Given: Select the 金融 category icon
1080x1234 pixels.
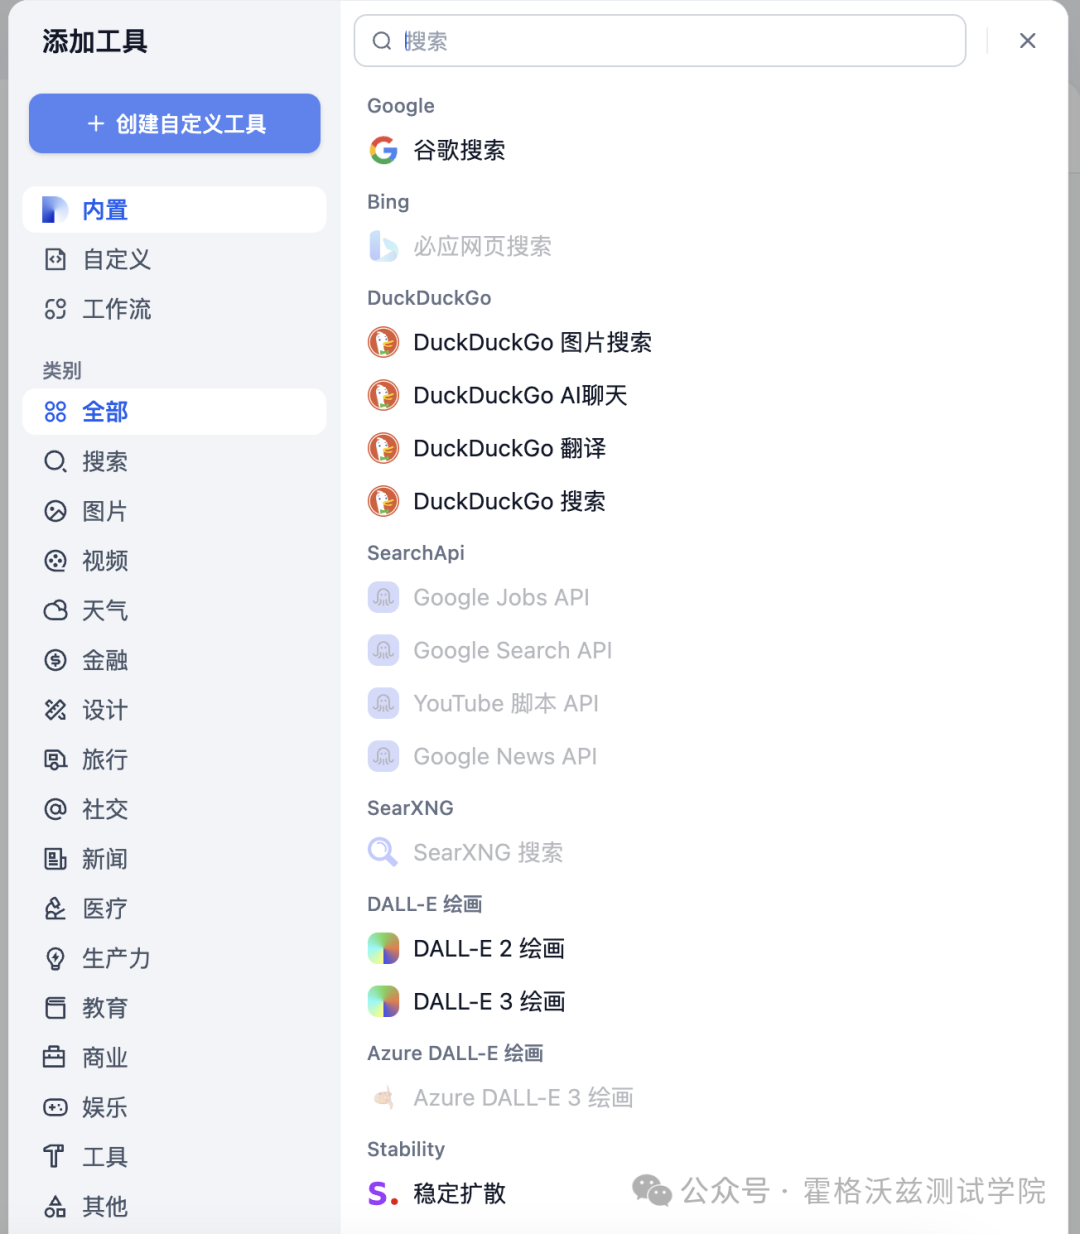Looking at the screenshot, I should [56, 660].
